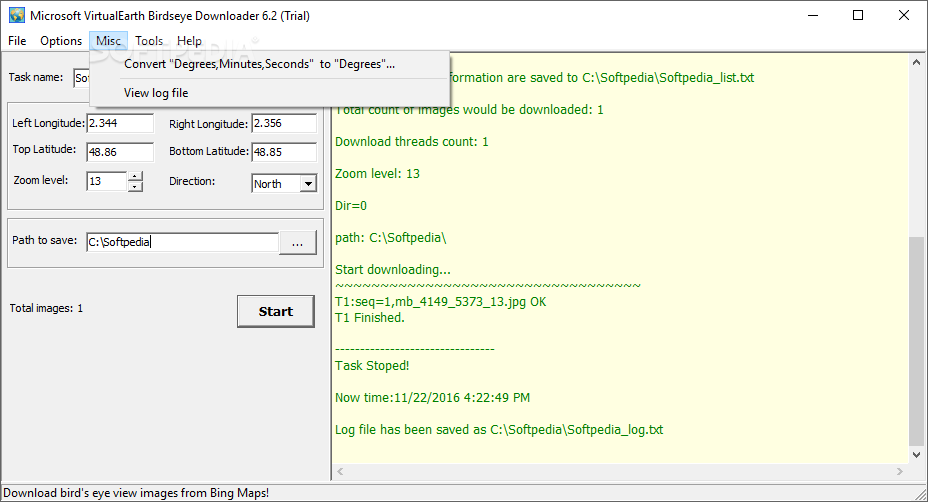Minimize the Birdseye Downloader window
This screenshot has width=928, height=502.
click(813, 15)
